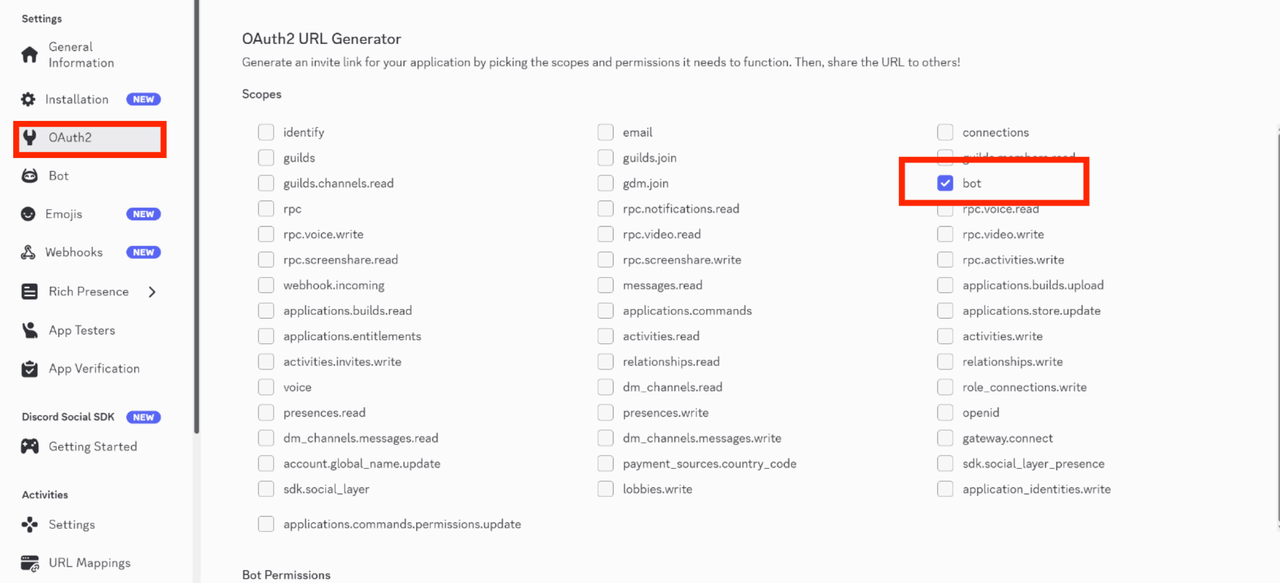This screenshot has width=1280, height=583.
Task: Go to Activities Settings page
Action: pyautogui.click(x=71, y=525)
